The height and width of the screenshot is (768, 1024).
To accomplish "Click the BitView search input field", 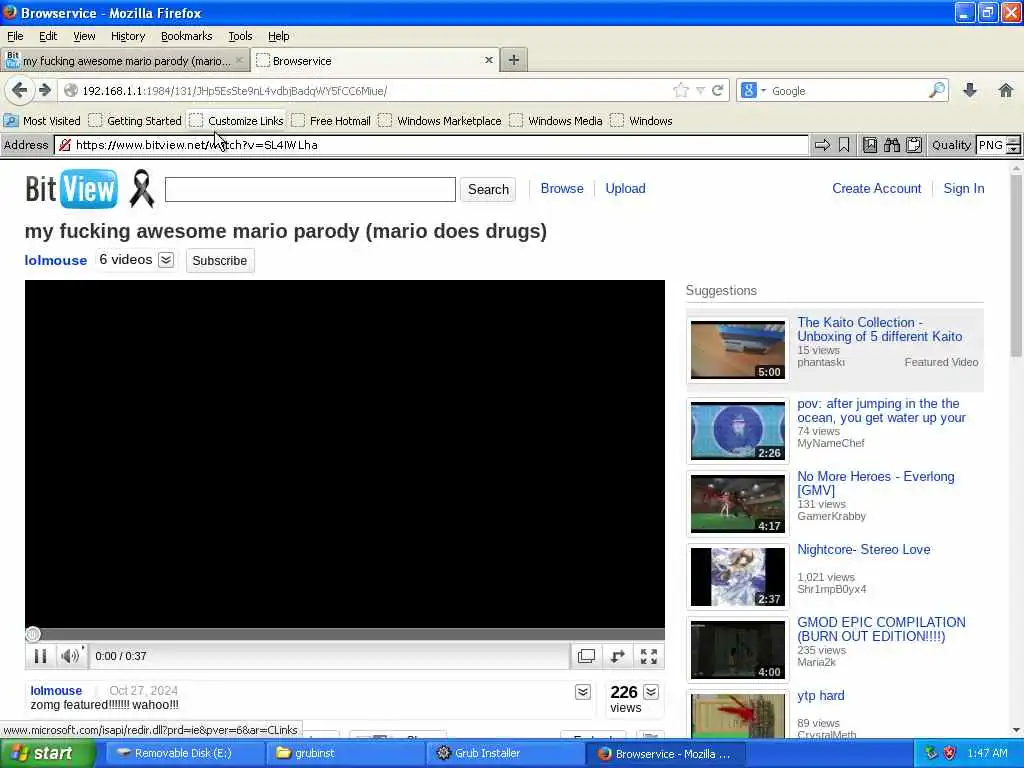I will pyautogui.click(x=310, y=189).
